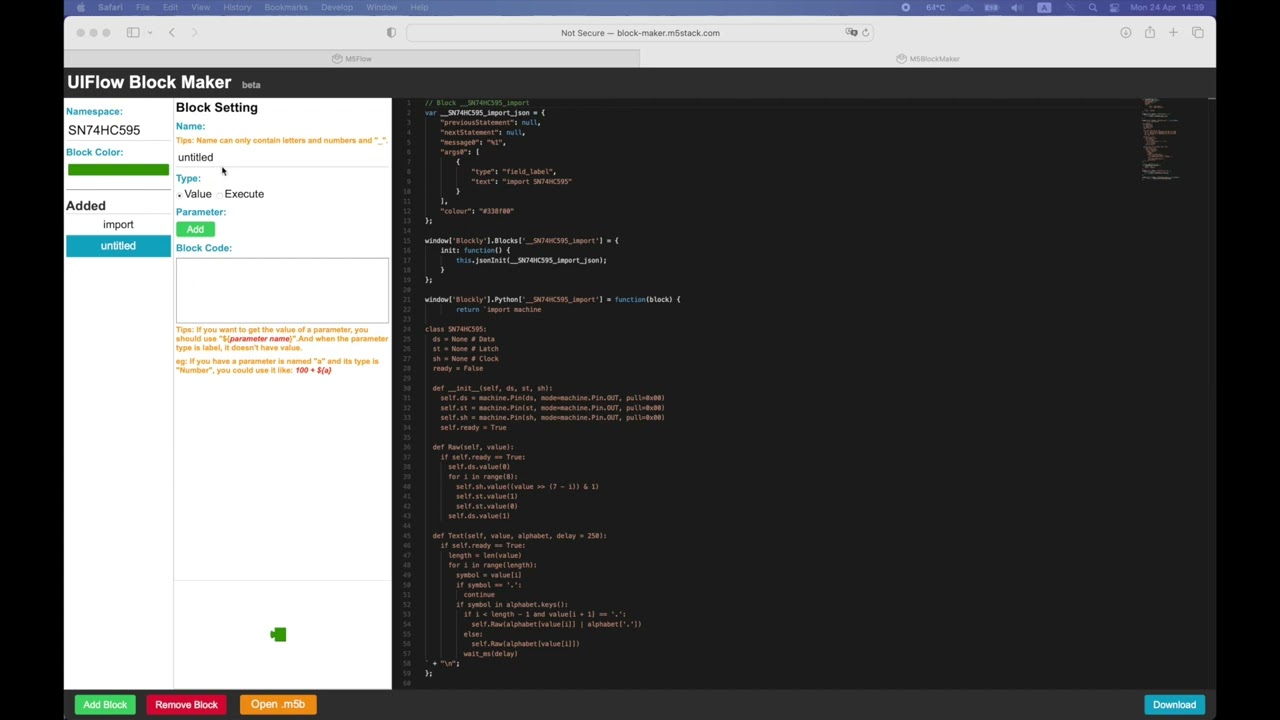
Task: Click the Add Block button
Action: pos(105,705)
